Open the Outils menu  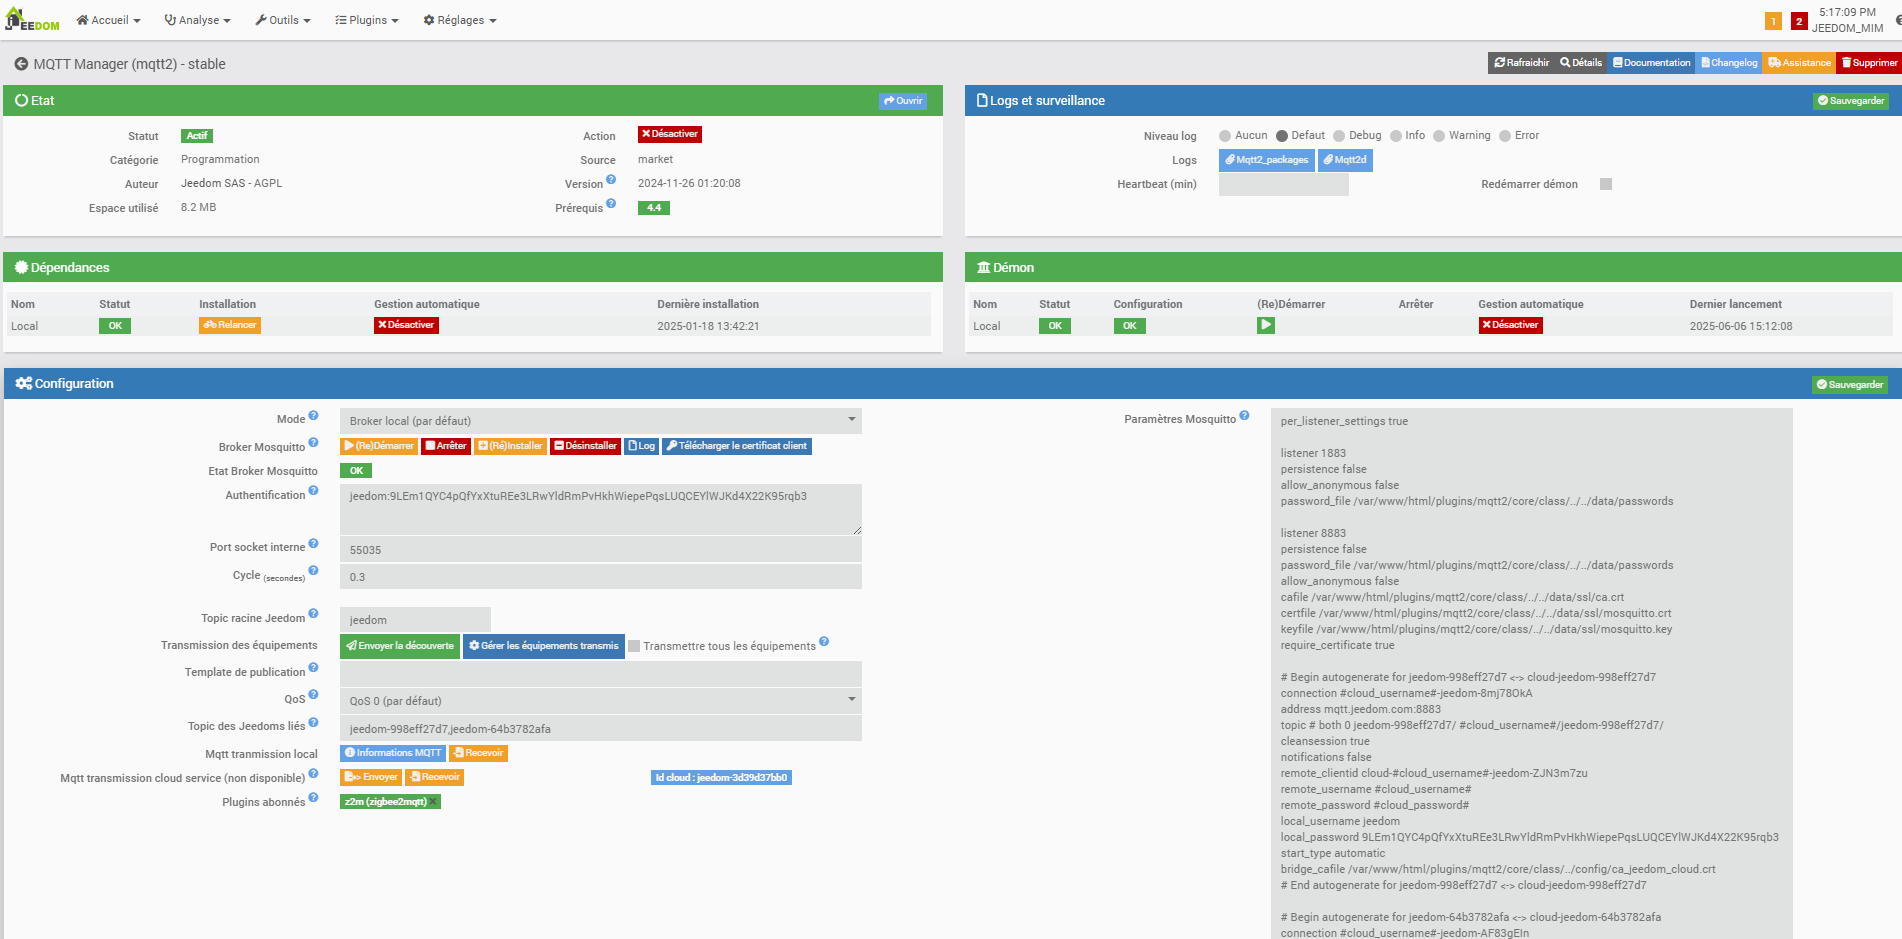point(283,20)
